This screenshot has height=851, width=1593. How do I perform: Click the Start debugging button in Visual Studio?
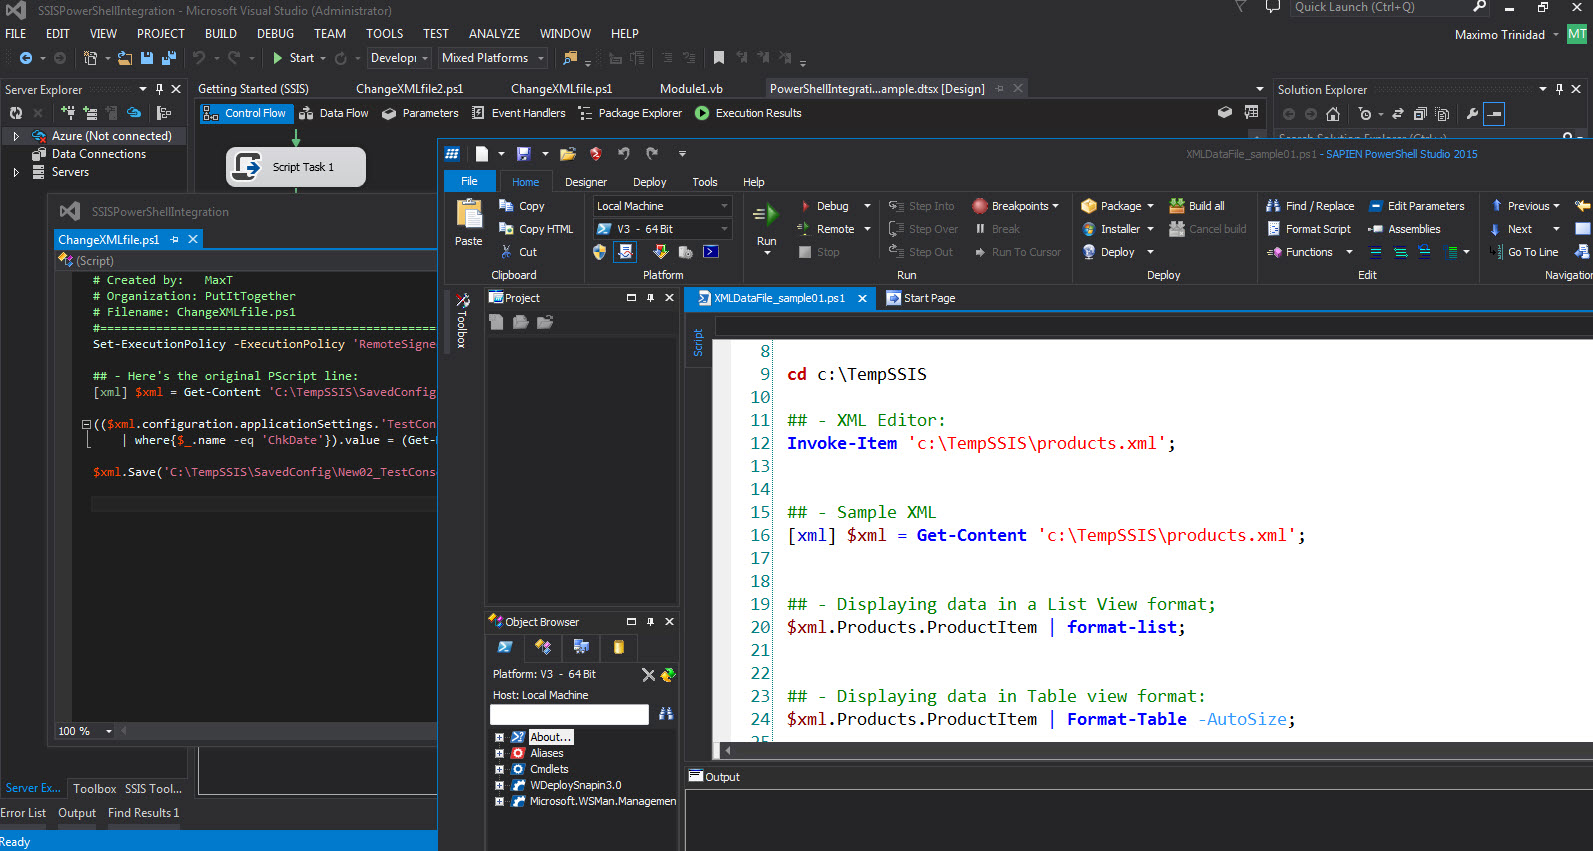(x=294, y=58)
